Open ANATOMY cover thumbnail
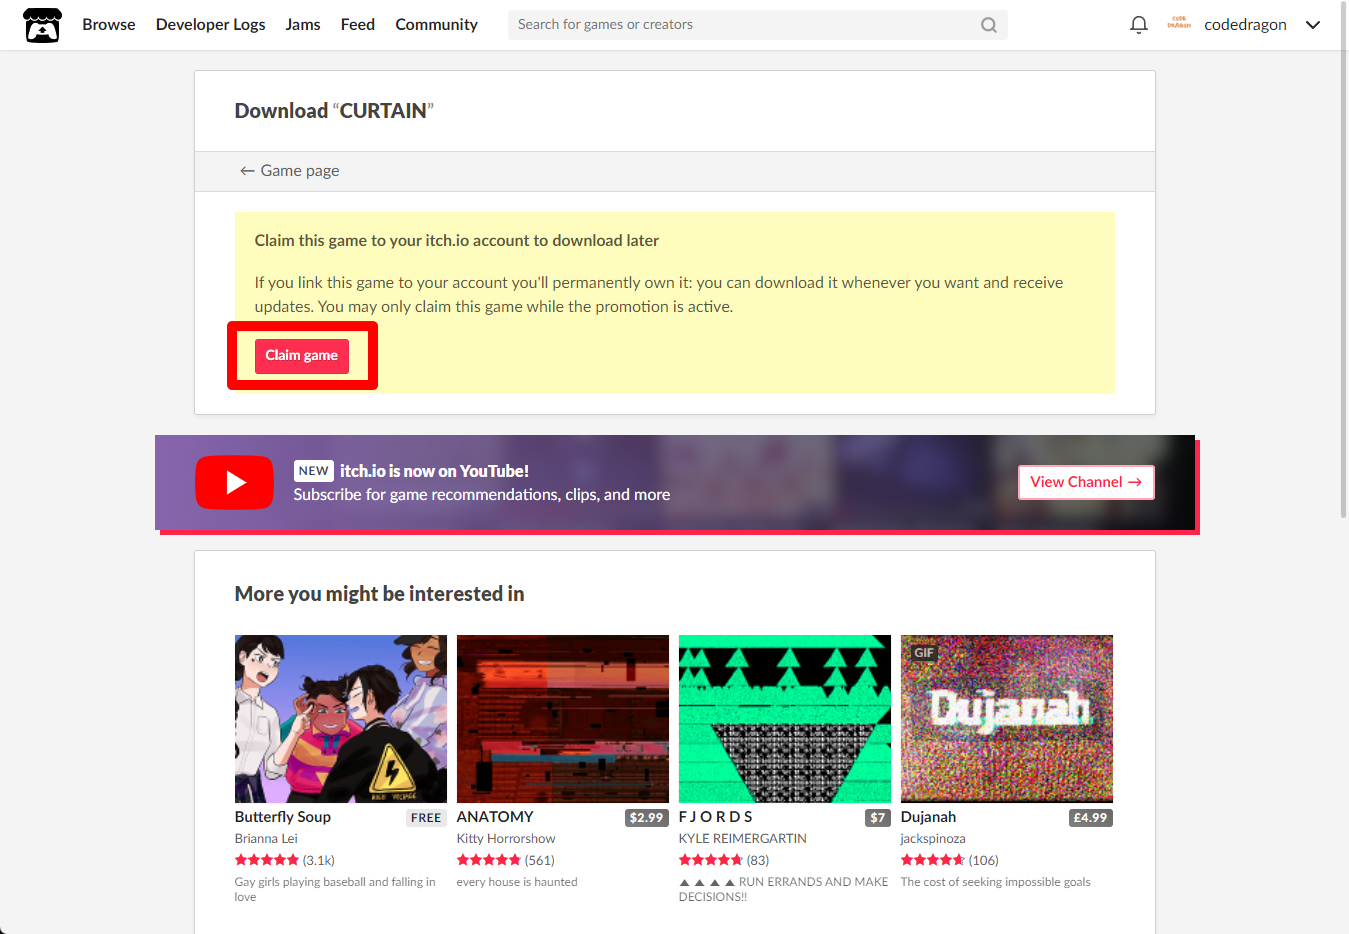 click(x=563, y=719)
